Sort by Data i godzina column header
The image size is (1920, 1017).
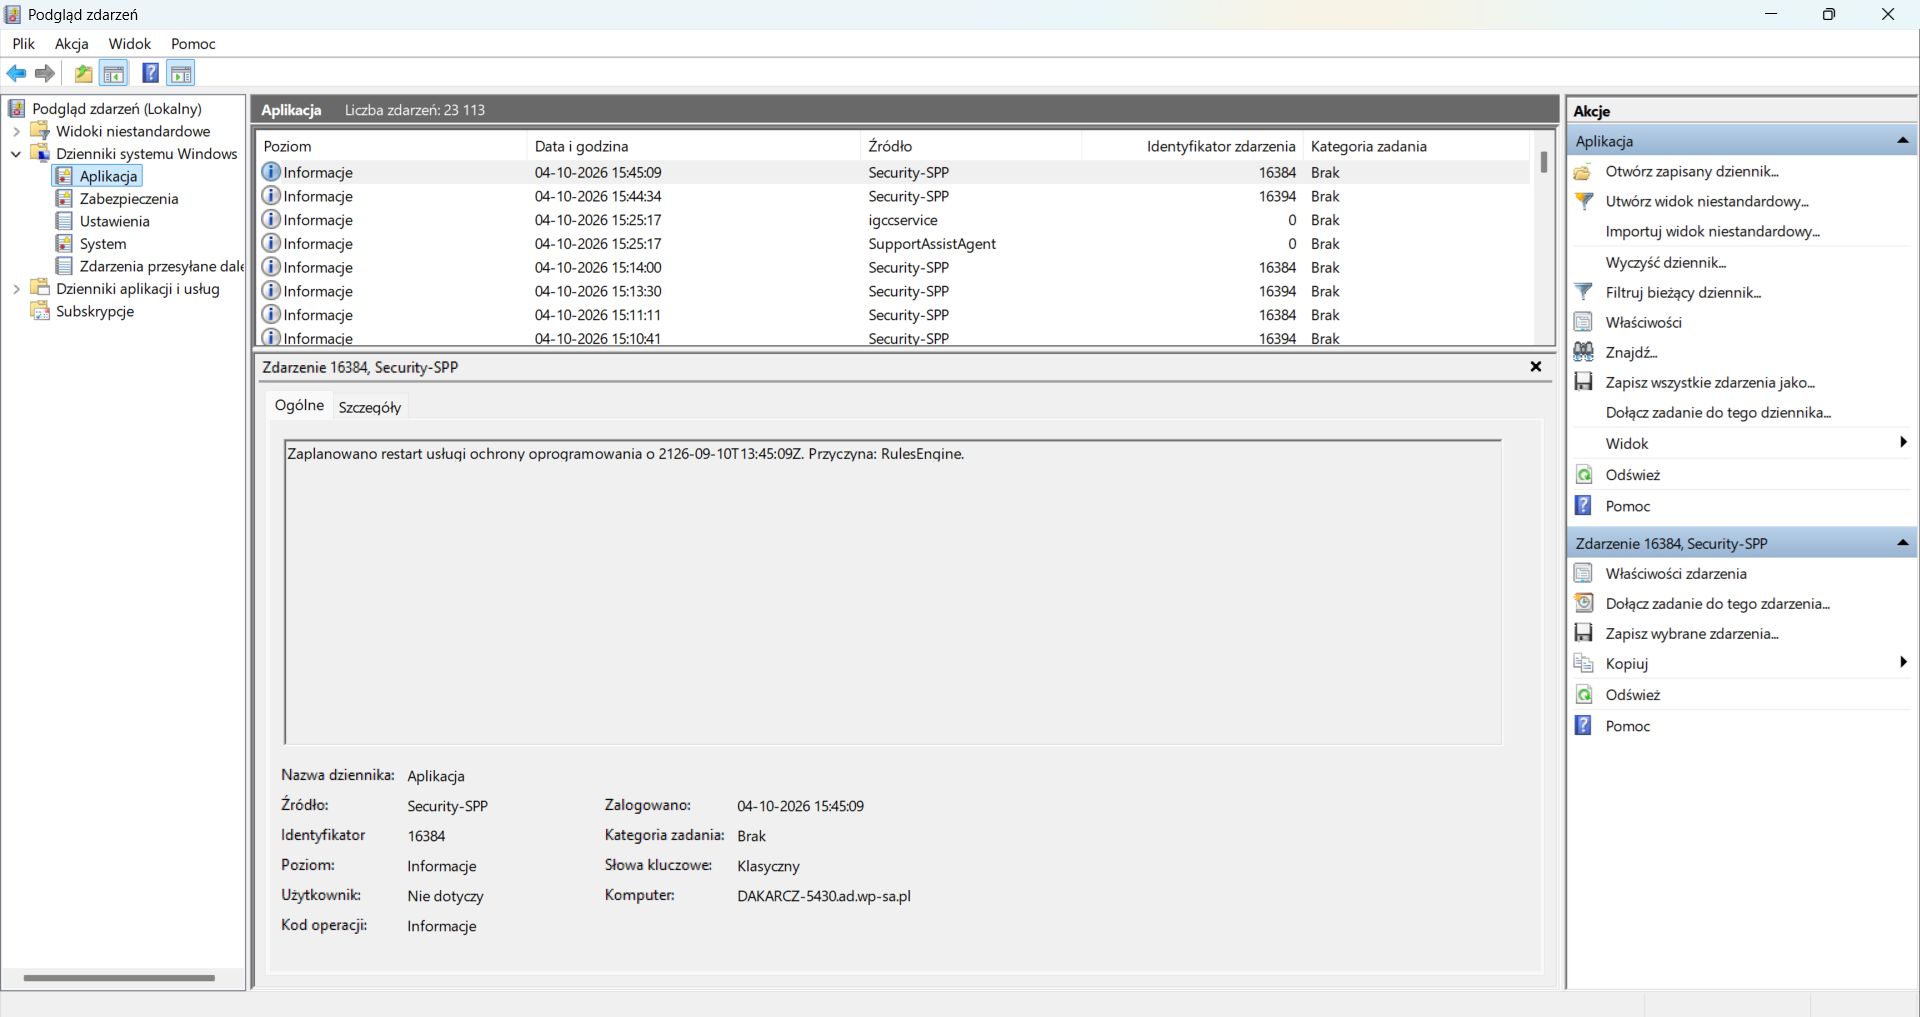[692, 146]
